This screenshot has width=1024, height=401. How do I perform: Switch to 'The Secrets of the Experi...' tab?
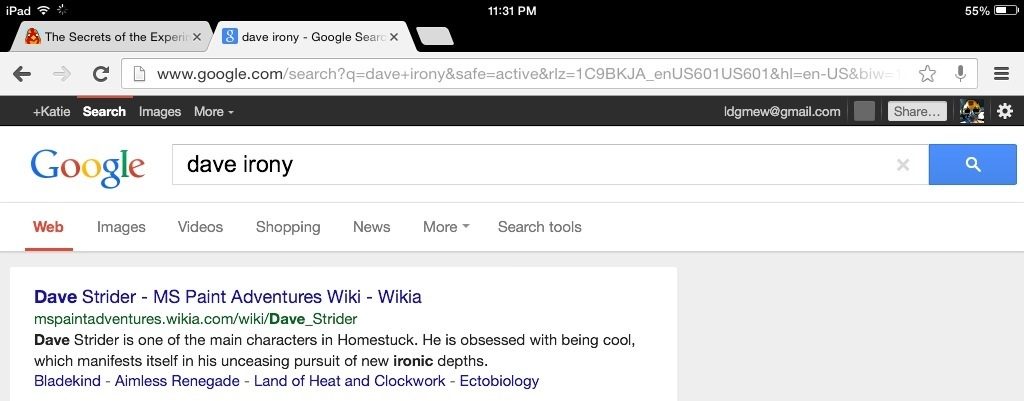click(112, 37)
